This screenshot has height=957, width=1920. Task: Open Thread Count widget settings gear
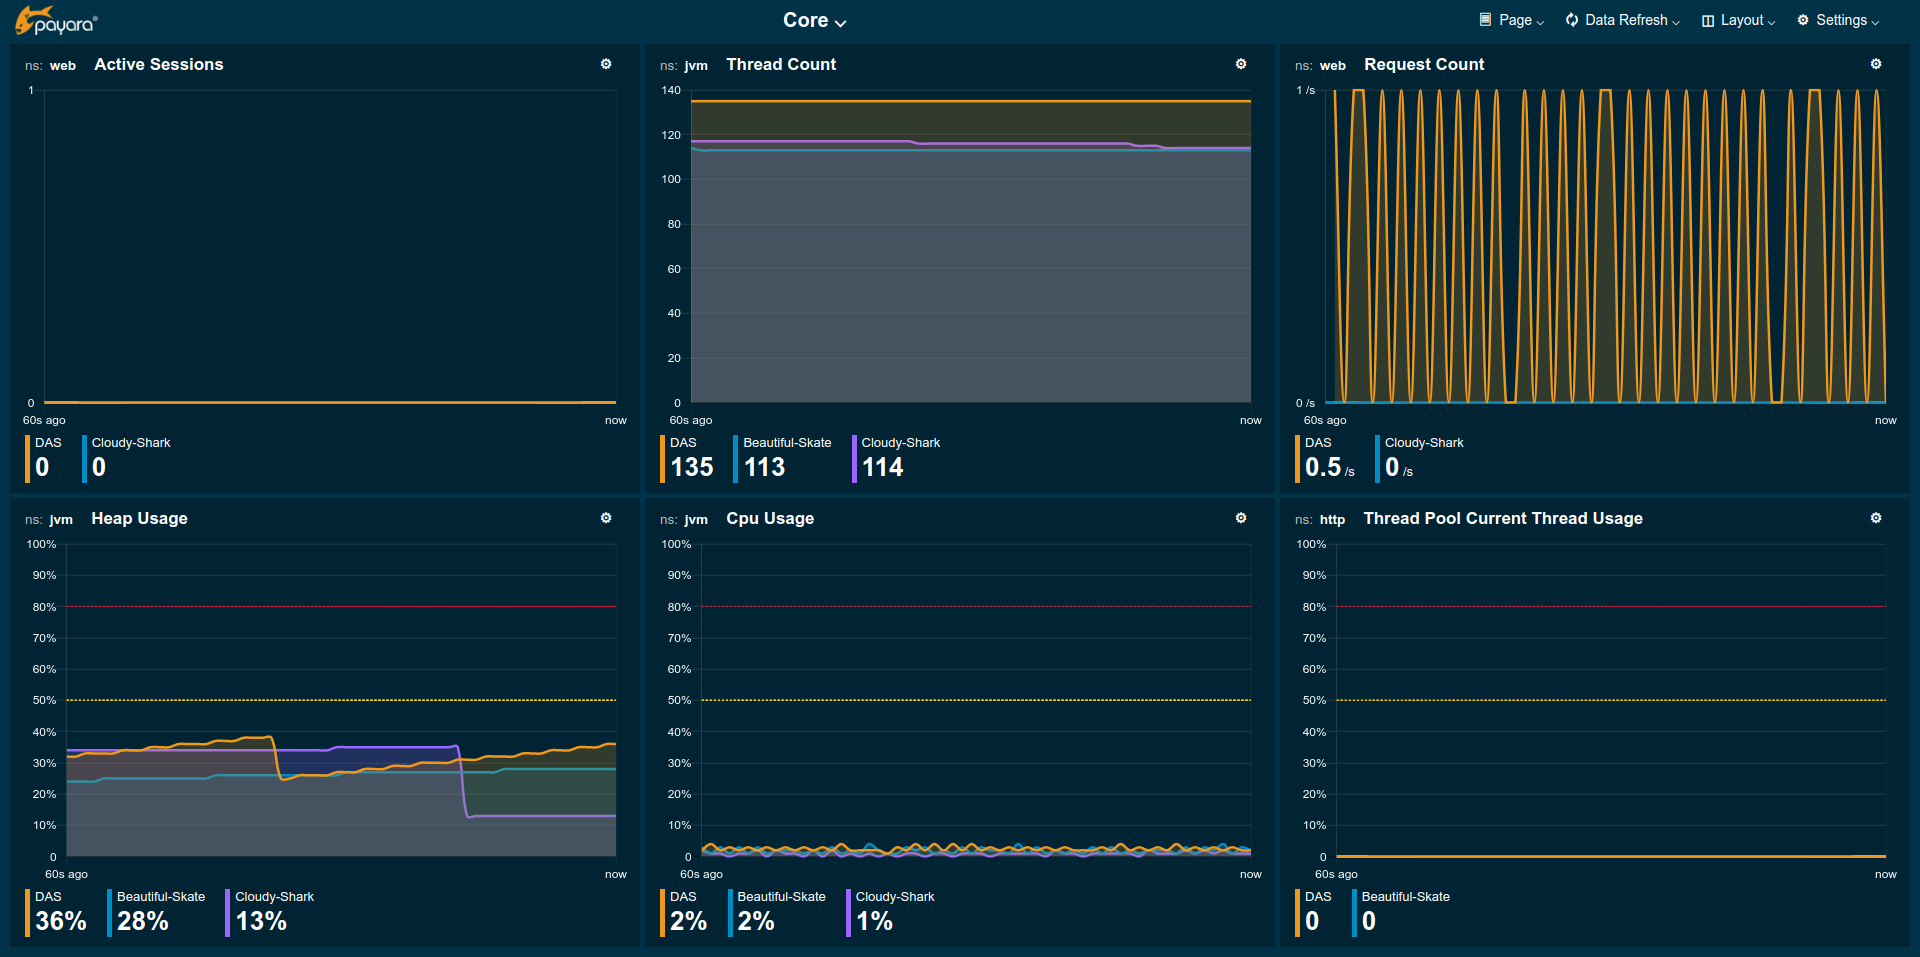(x=1241, y=64)
